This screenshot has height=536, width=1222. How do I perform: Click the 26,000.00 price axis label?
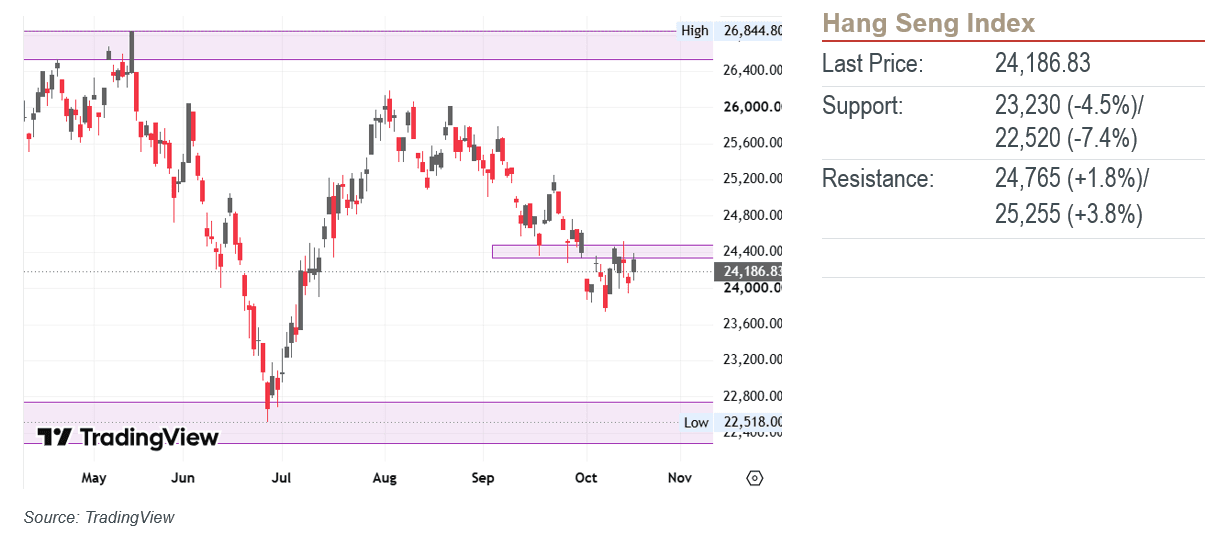752,107
